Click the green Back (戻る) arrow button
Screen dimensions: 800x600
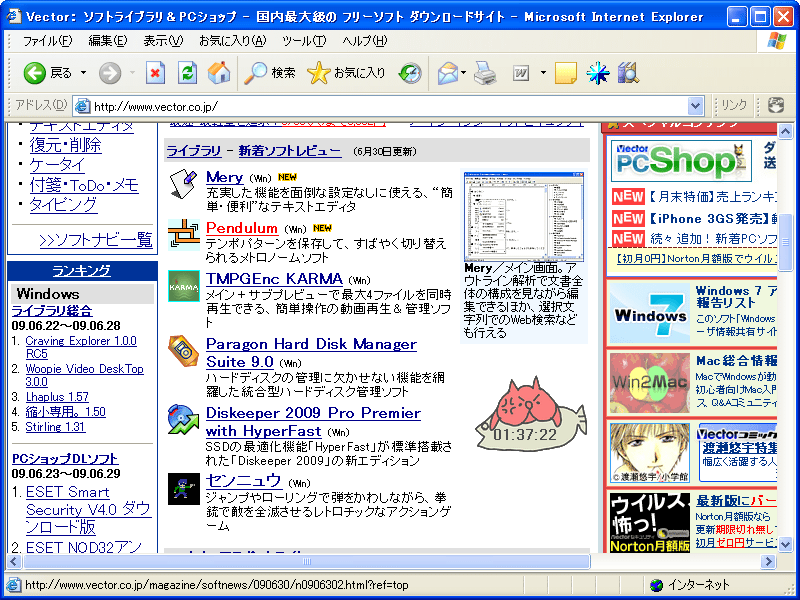tap(35, 73)
